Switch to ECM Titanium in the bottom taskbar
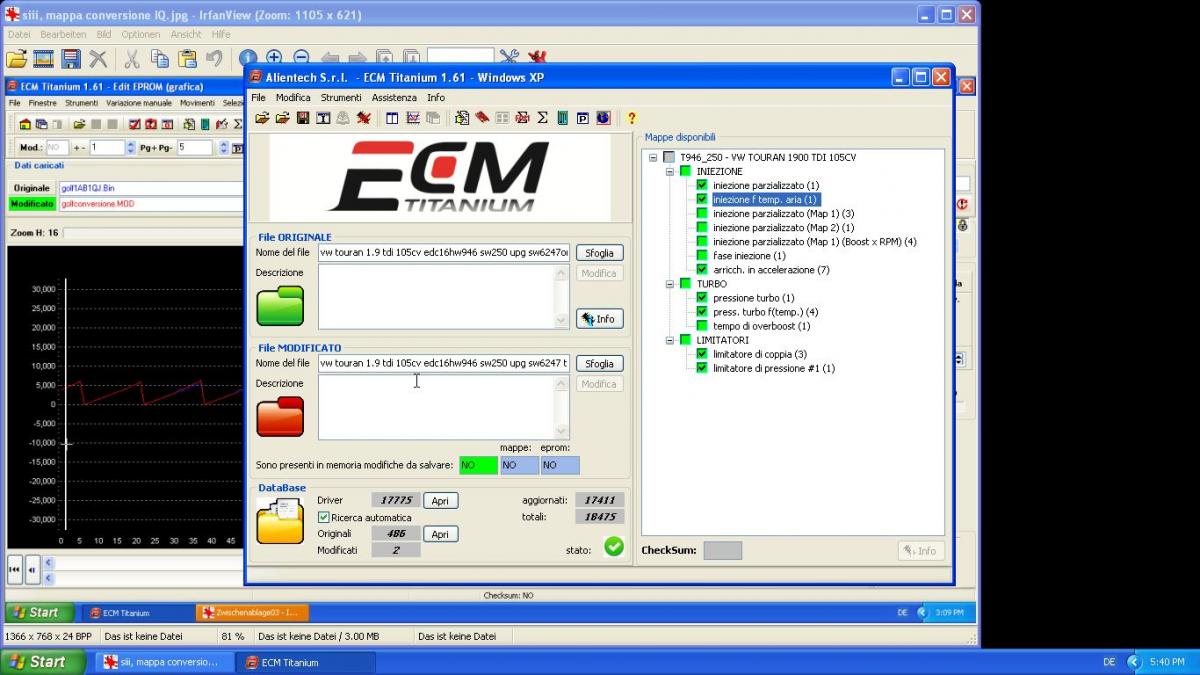1200x675 pixels. point(305,662)
